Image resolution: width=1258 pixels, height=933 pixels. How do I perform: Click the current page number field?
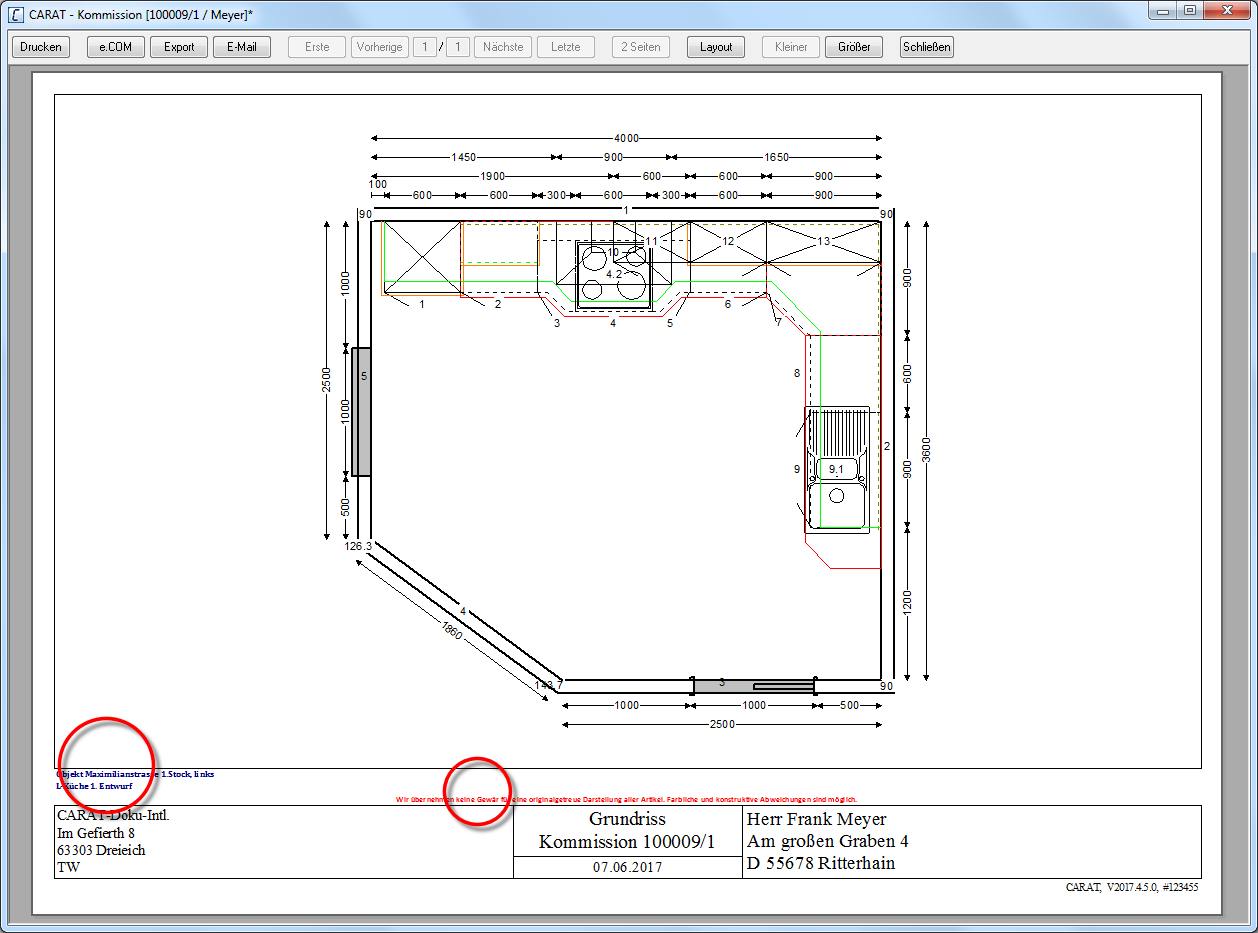pos(425,47)
